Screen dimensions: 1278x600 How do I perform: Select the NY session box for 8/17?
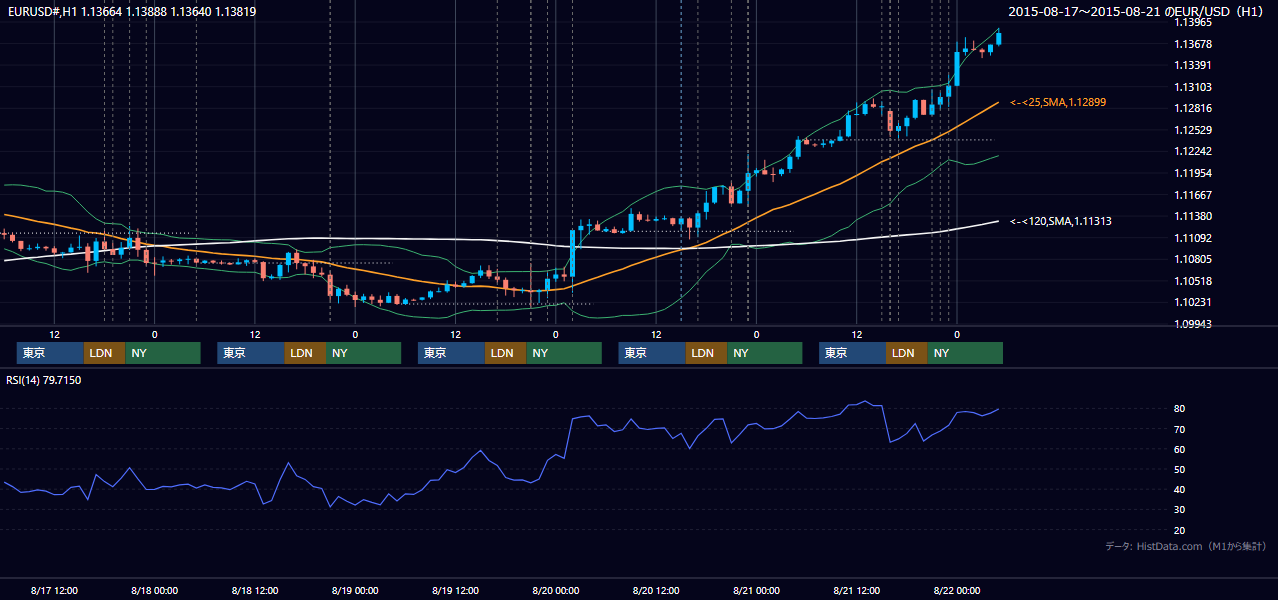pos(163,353)
